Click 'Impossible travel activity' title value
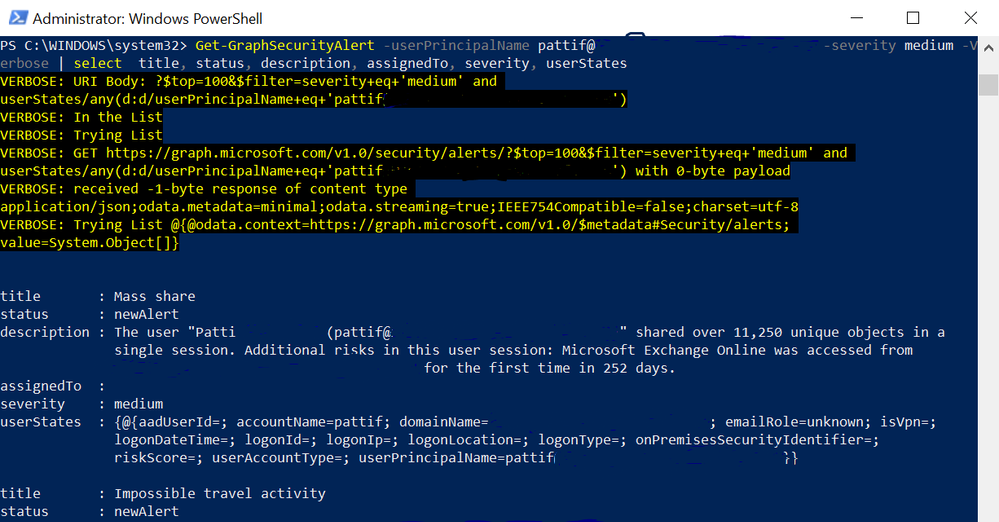999x522 pixels. point(220,493)
